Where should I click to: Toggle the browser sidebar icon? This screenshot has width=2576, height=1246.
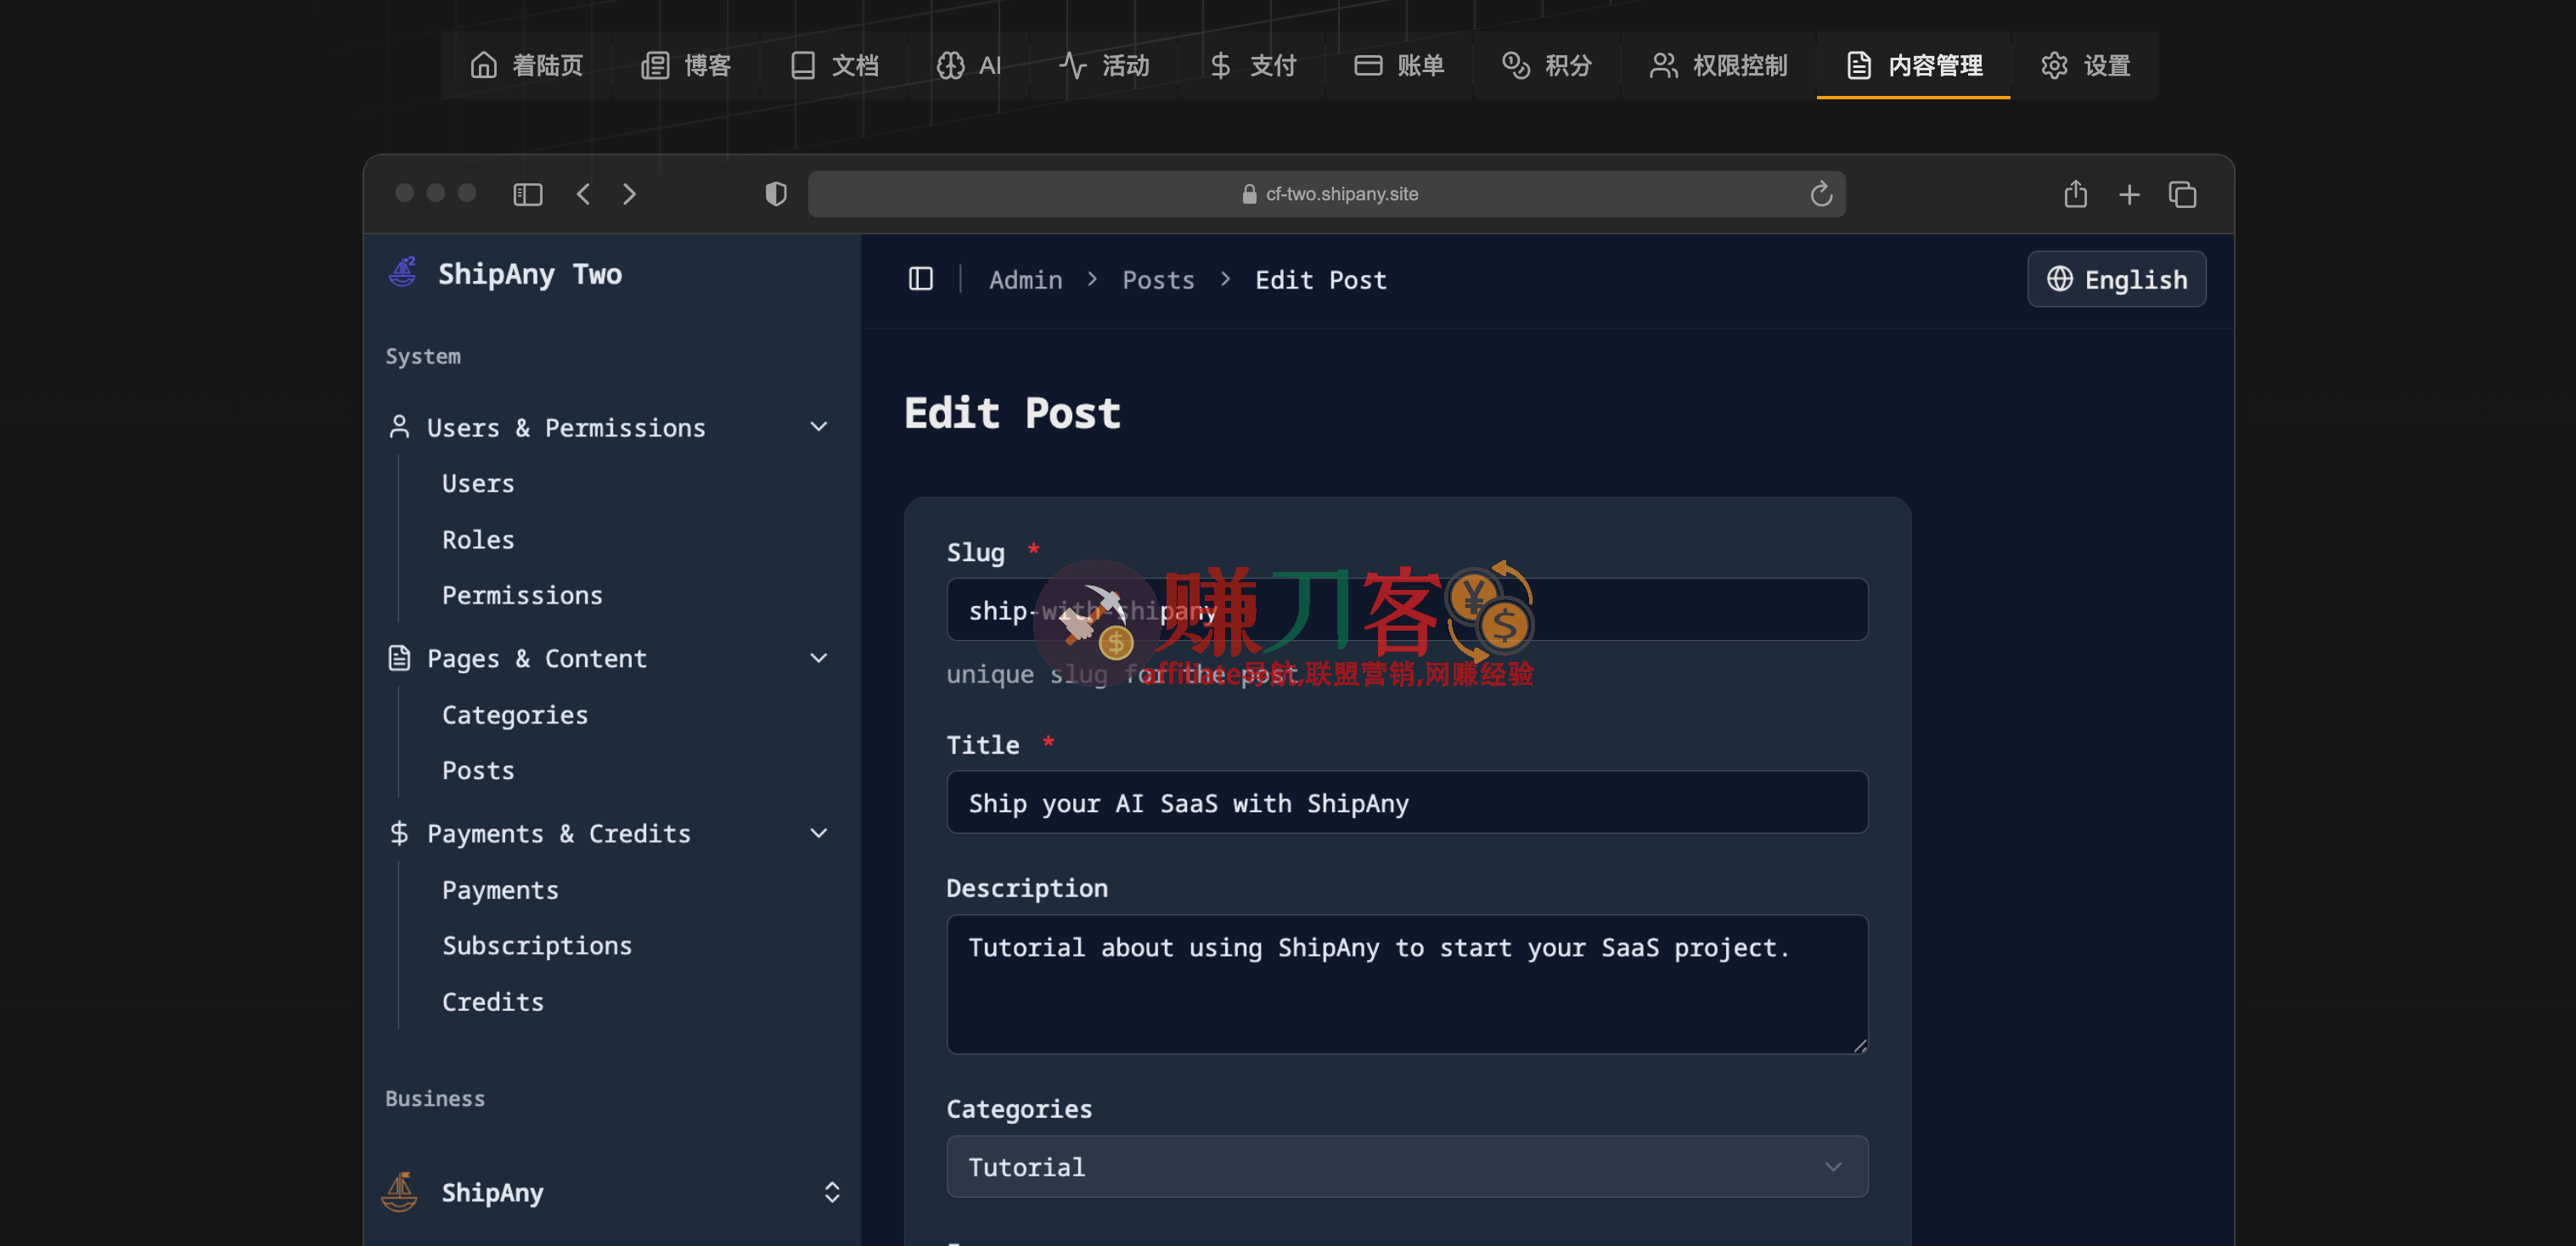point(527,194)
